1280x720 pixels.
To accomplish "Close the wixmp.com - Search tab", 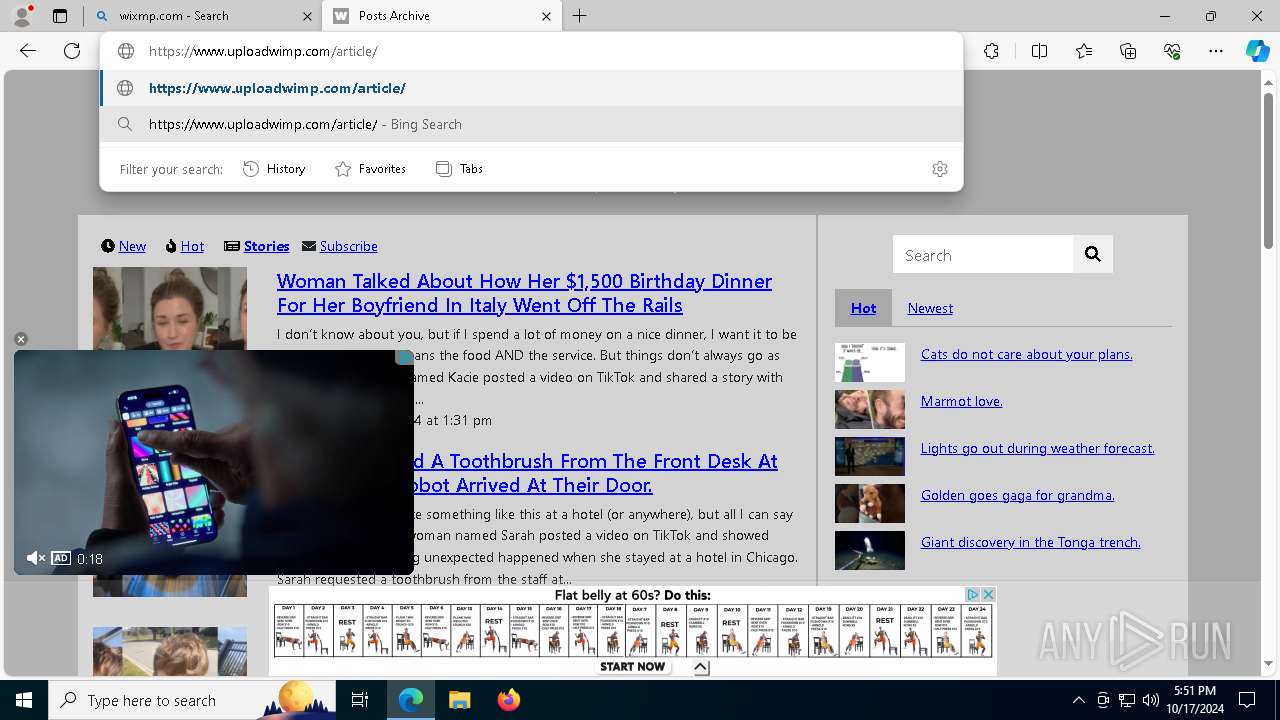I will pyautogui.click(x=306, y=16).
